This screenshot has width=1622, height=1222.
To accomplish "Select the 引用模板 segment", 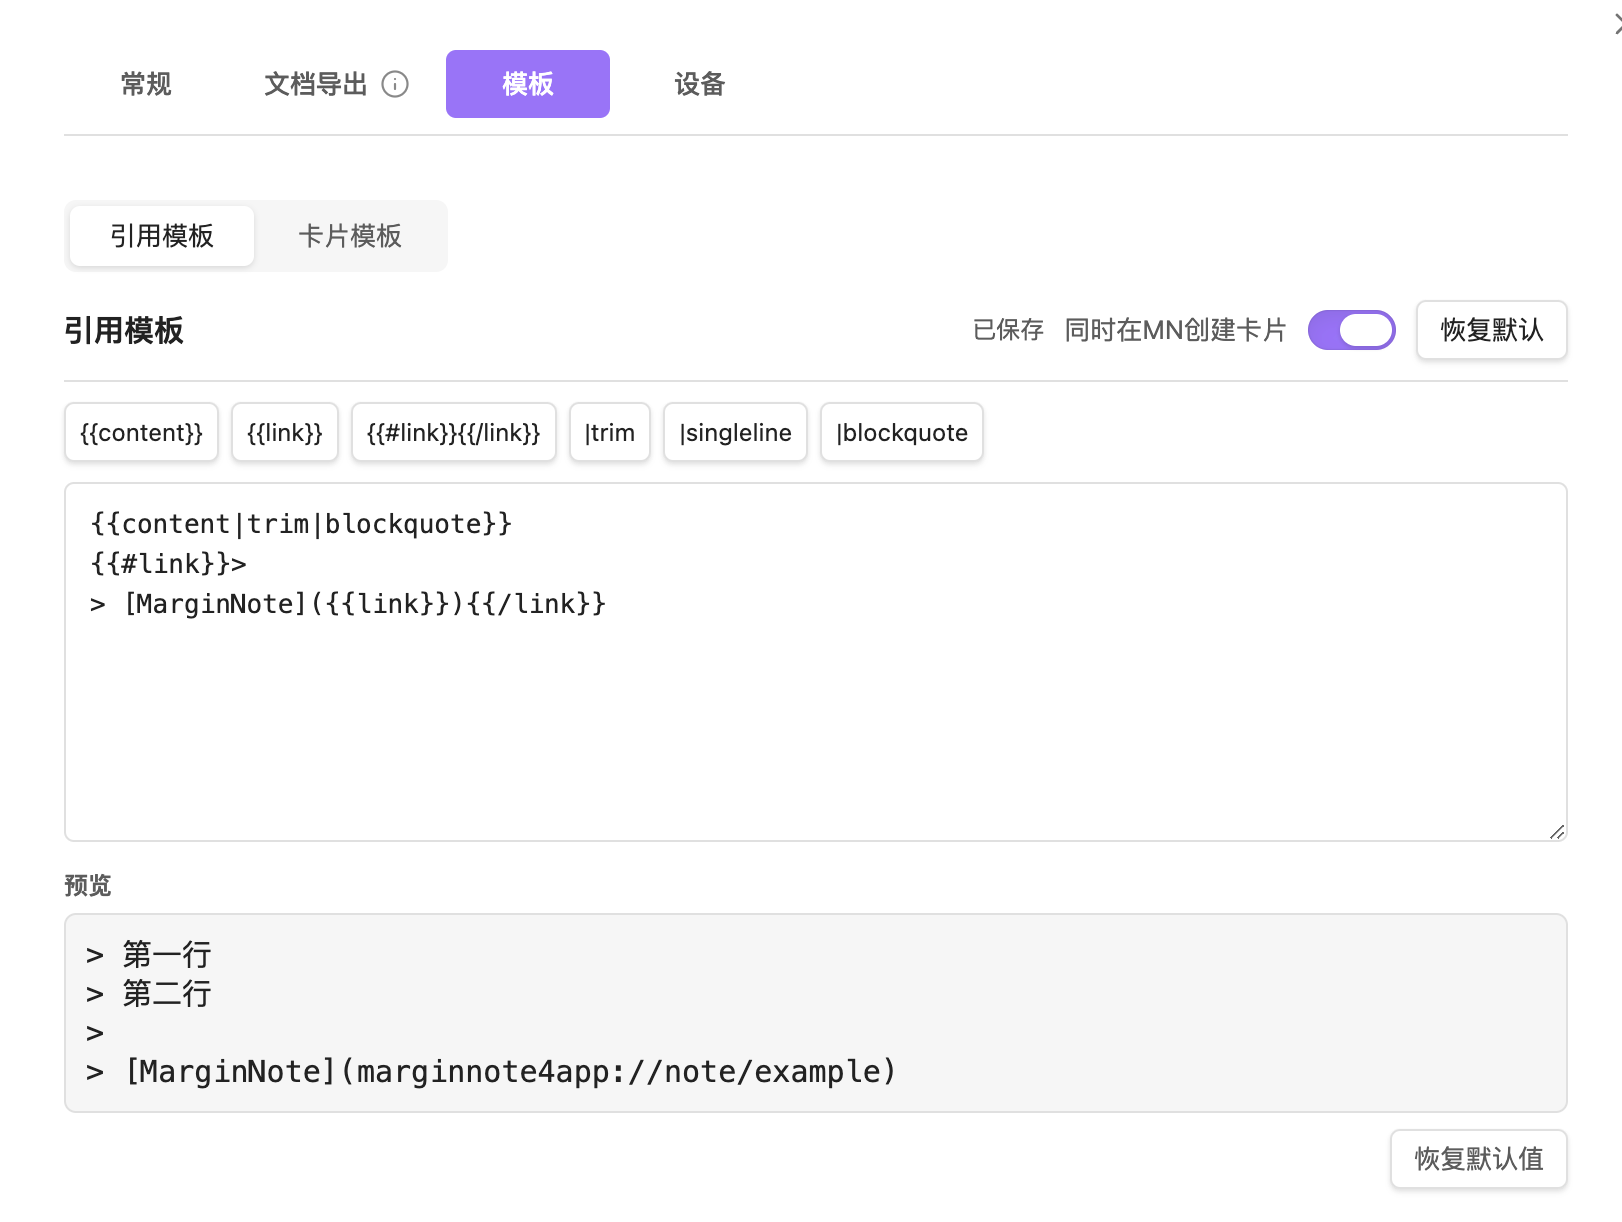I will (x=162, y=236).
